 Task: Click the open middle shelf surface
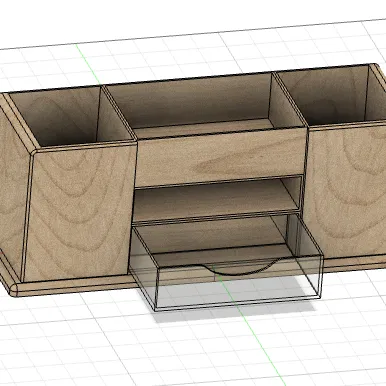point(215,200)
